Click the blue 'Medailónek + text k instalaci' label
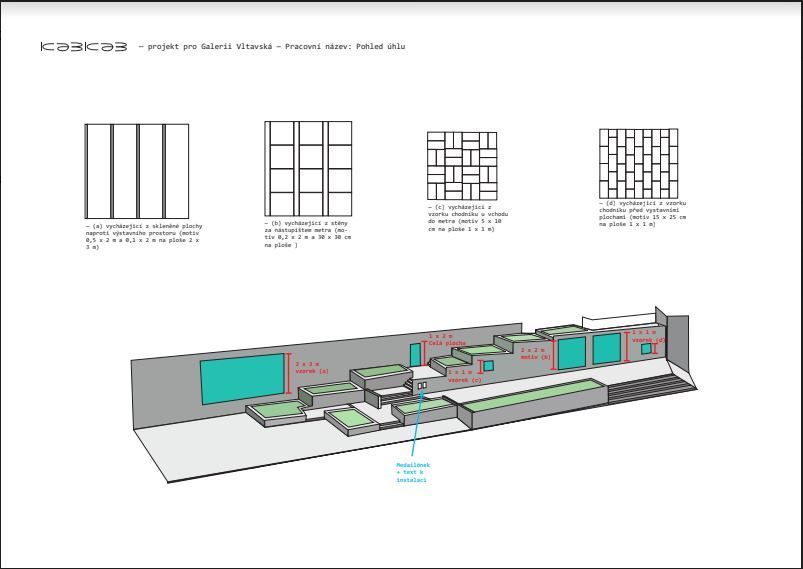Screen dimensions: 803x569 click(412, 472)
